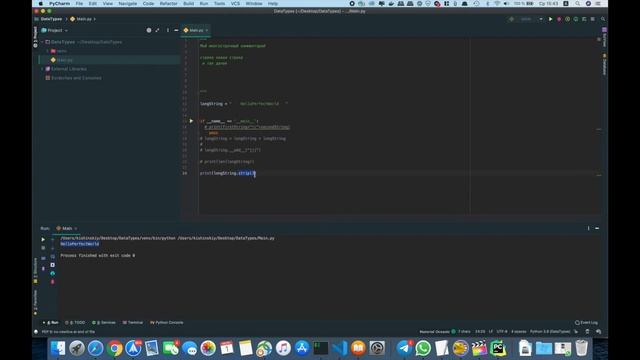Open Safari from the Dock
640x360 pixels.
click(96, 348)
